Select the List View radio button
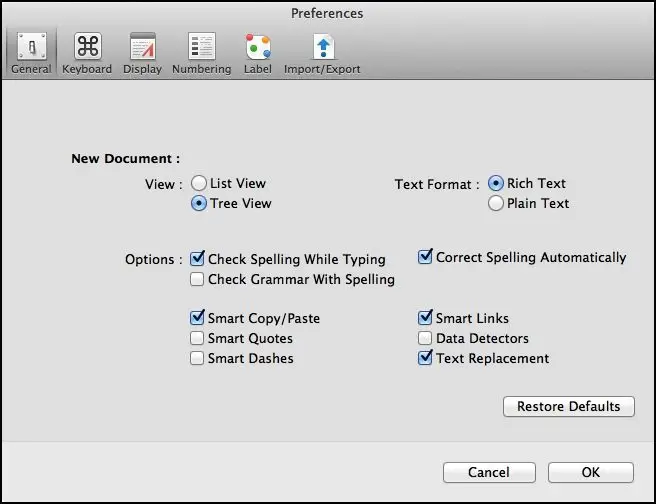 (x=199, y=183)
